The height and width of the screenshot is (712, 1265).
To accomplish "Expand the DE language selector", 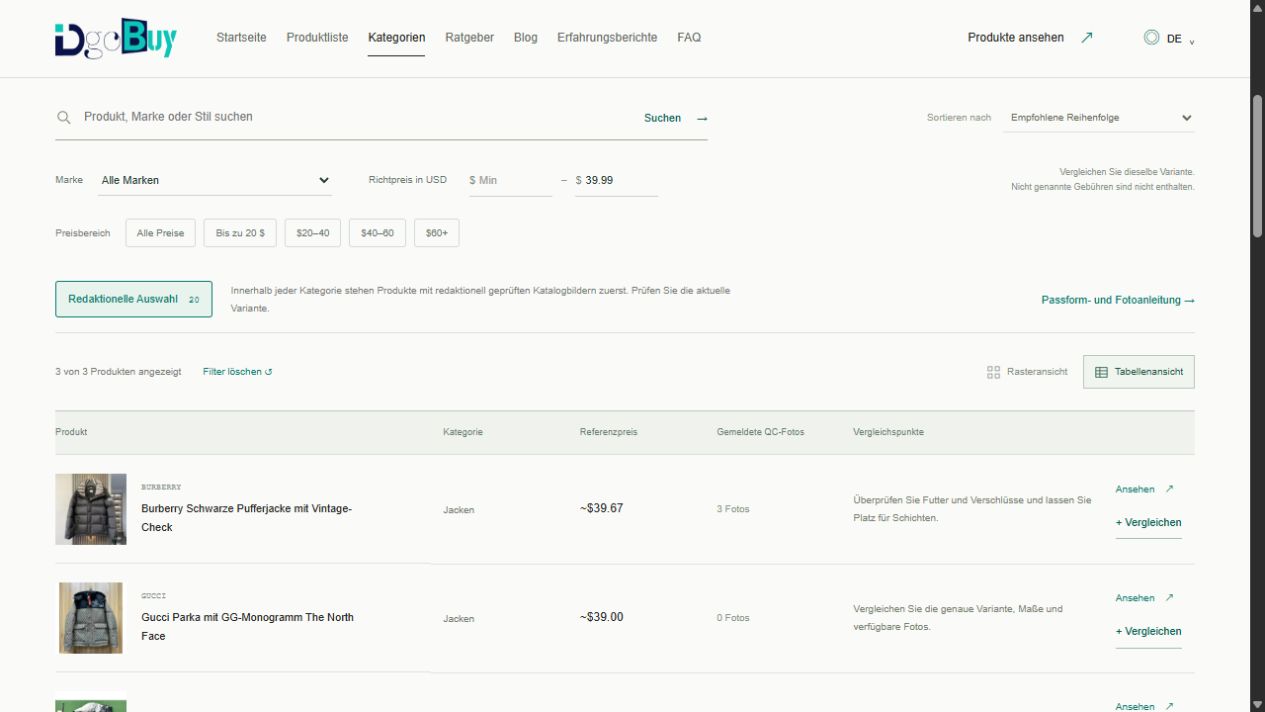I will click(1169, 38).
